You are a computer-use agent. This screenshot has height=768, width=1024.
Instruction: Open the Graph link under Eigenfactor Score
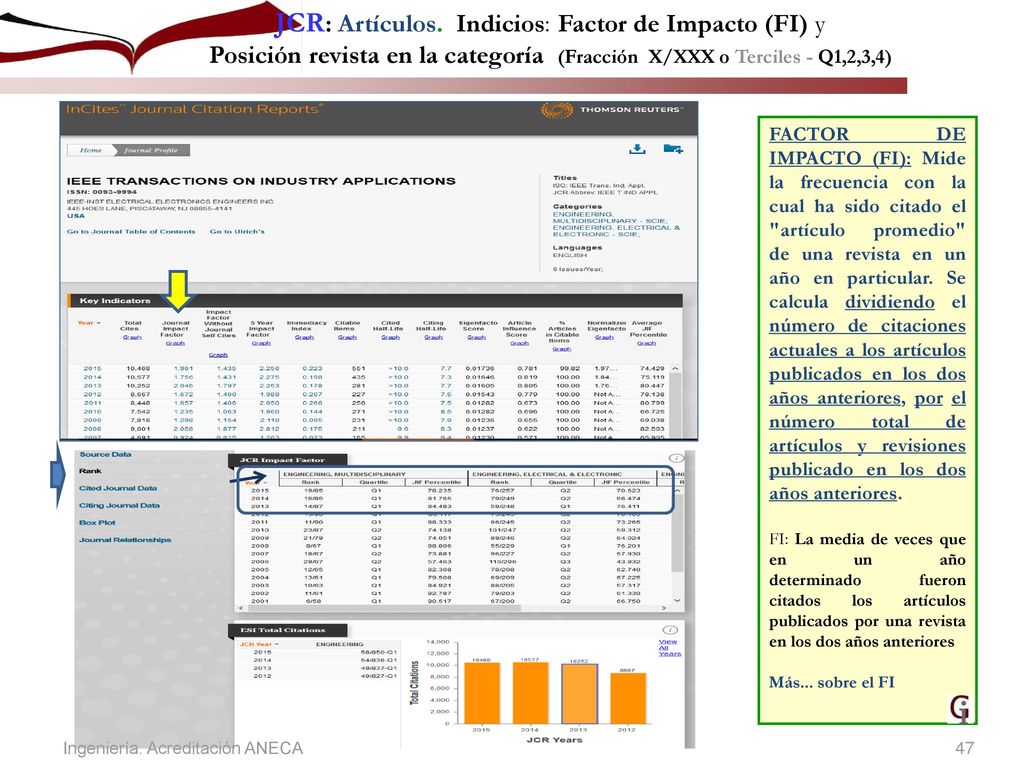[477, 337]
